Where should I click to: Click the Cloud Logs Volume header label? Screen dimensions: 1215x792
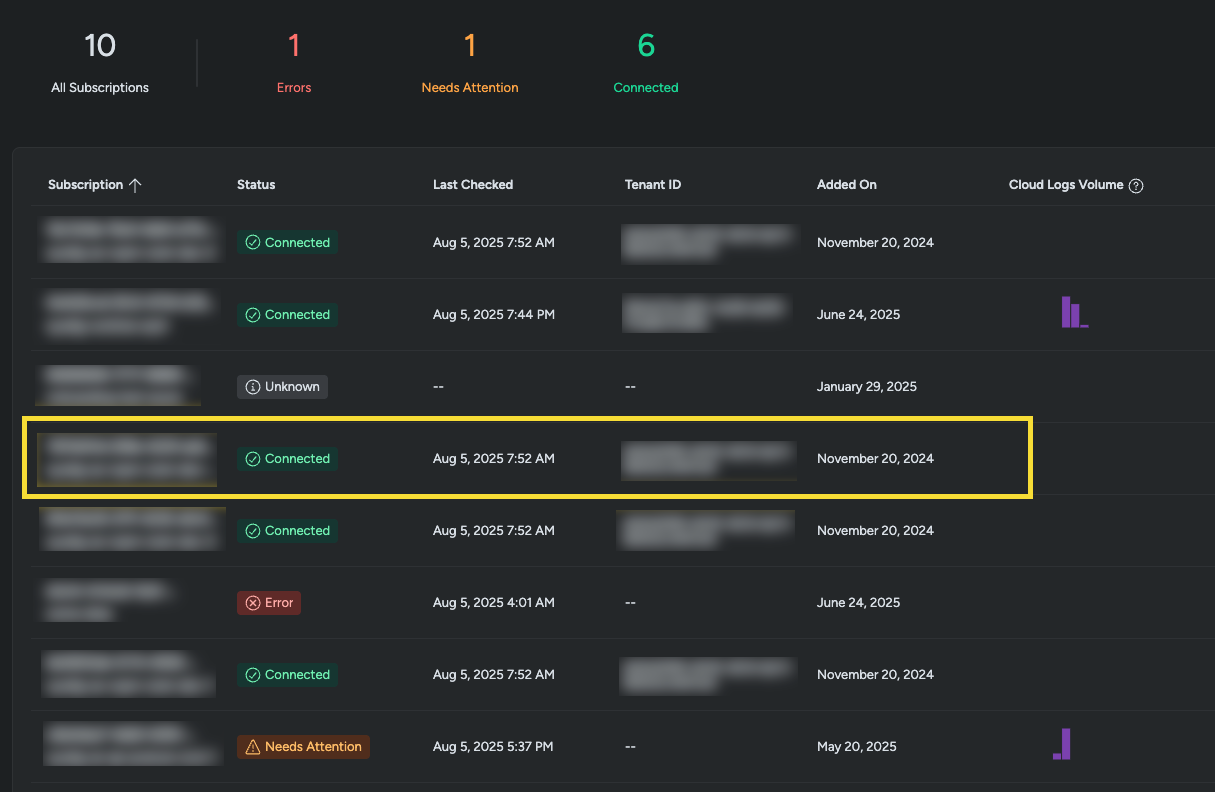tap(1066, 185)
